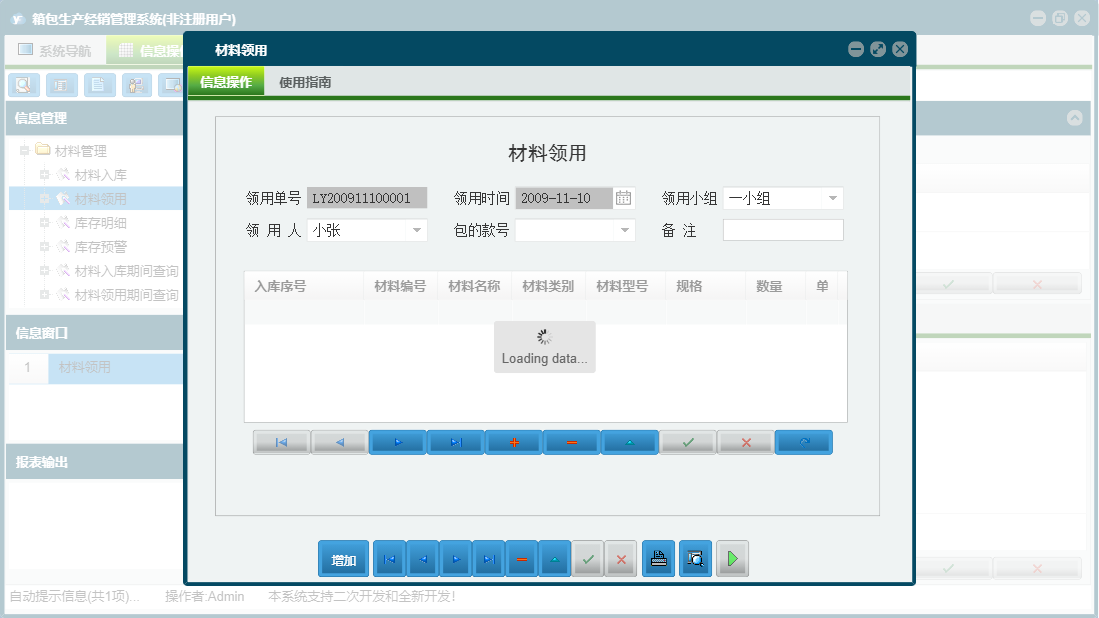Click the user-computer icon in the top toolbar
Viewport: 1099px width, 618px height.
[x=135, y=85]
